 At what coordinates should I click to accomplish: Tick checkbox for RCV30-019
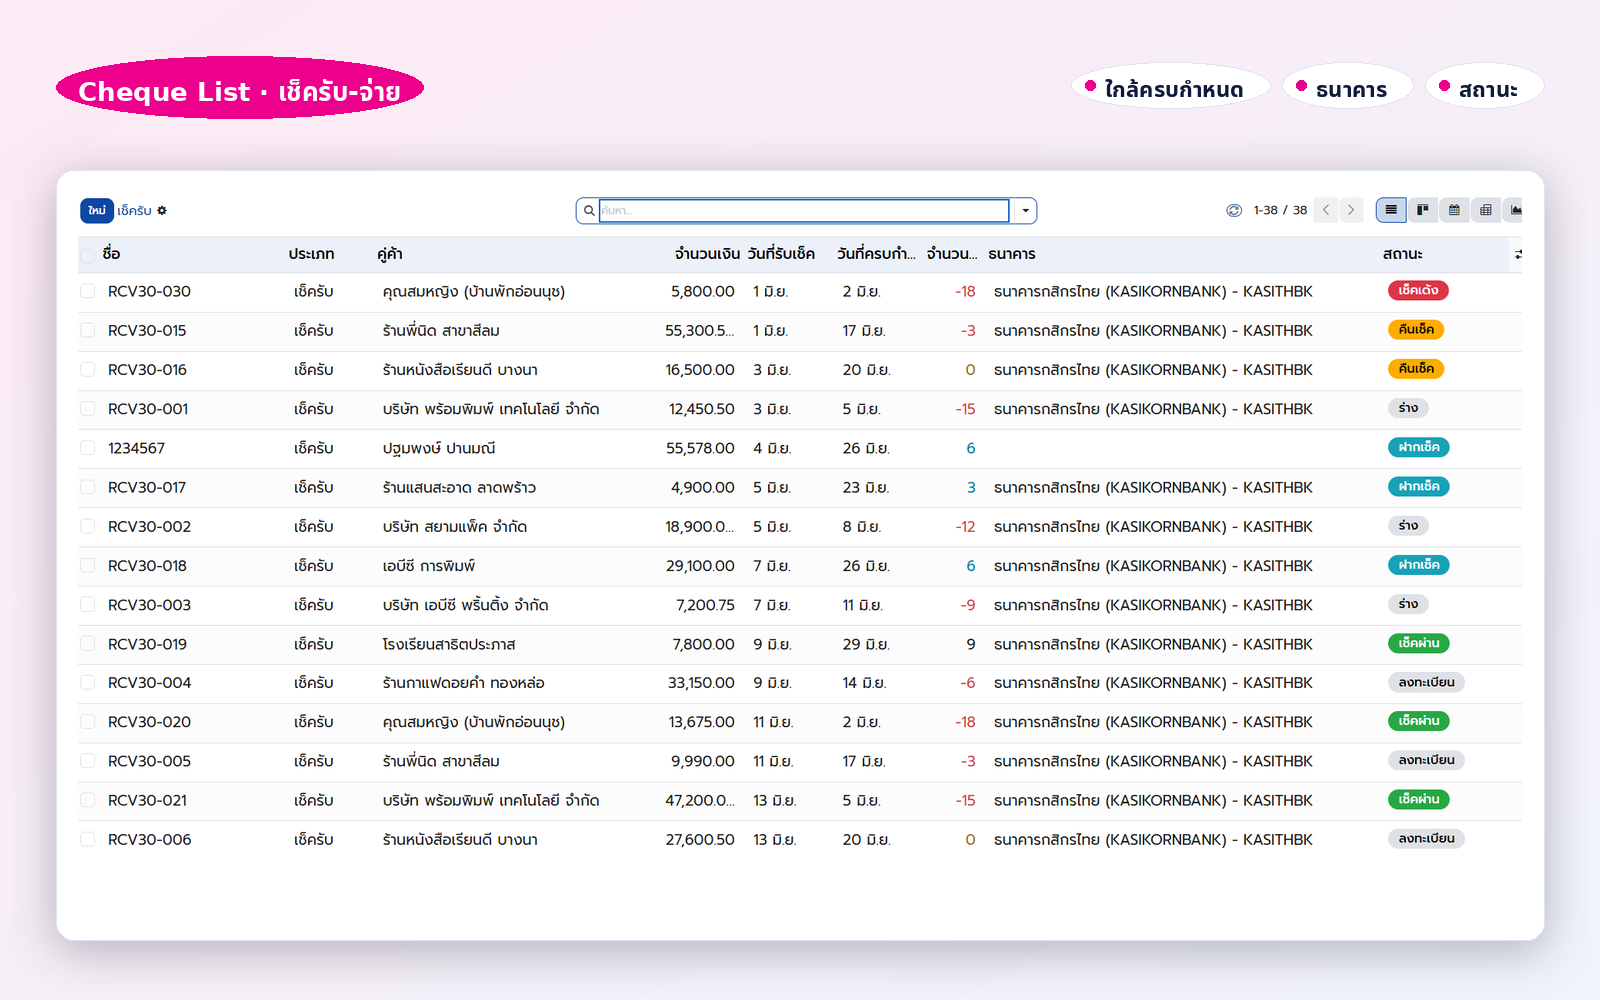pos(88,644)
